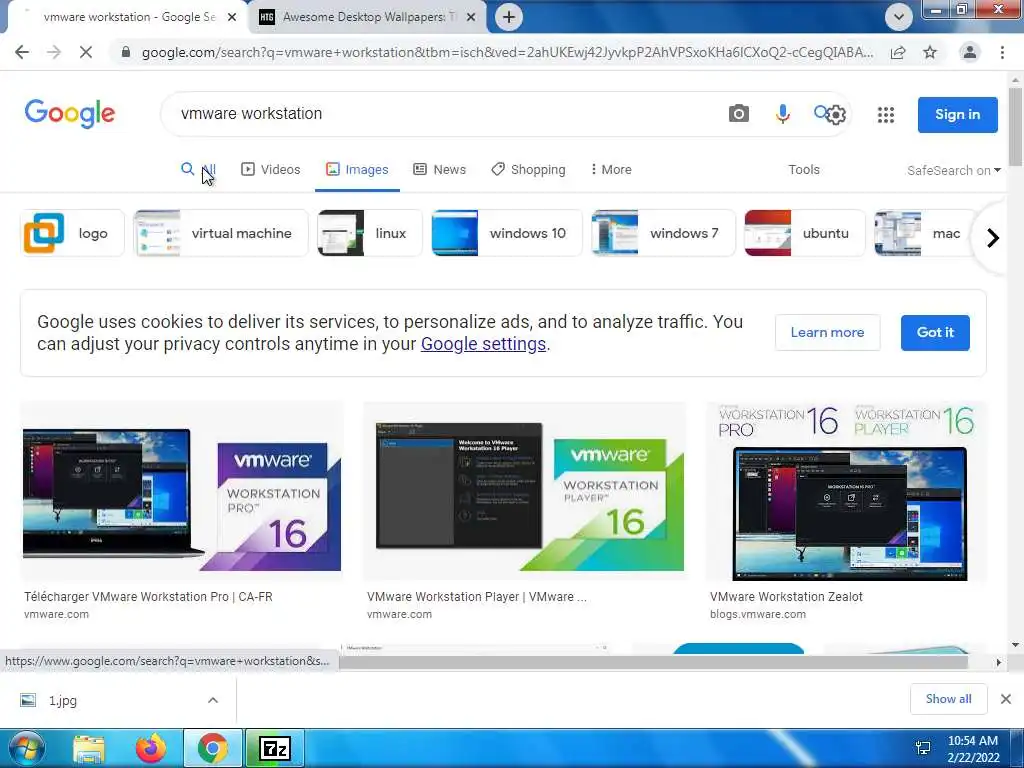Viewport: 1024px width, 768px height.
Task: Open Workstation Player 16 image
Action: coord(524,491)
